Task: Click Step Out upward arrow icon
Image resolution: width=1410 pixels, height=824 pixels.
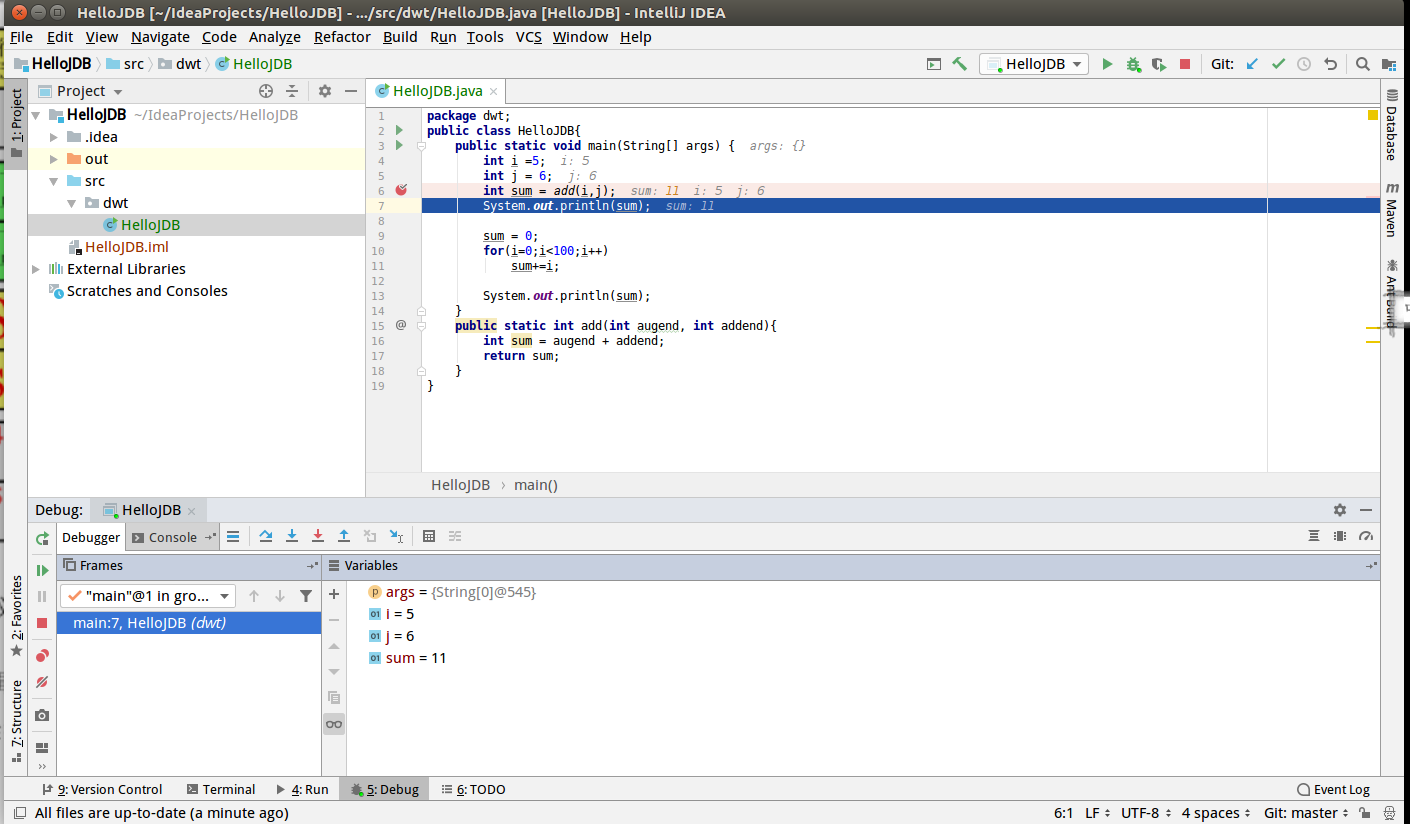Action: pyautogui.click(x=344, y=536)
